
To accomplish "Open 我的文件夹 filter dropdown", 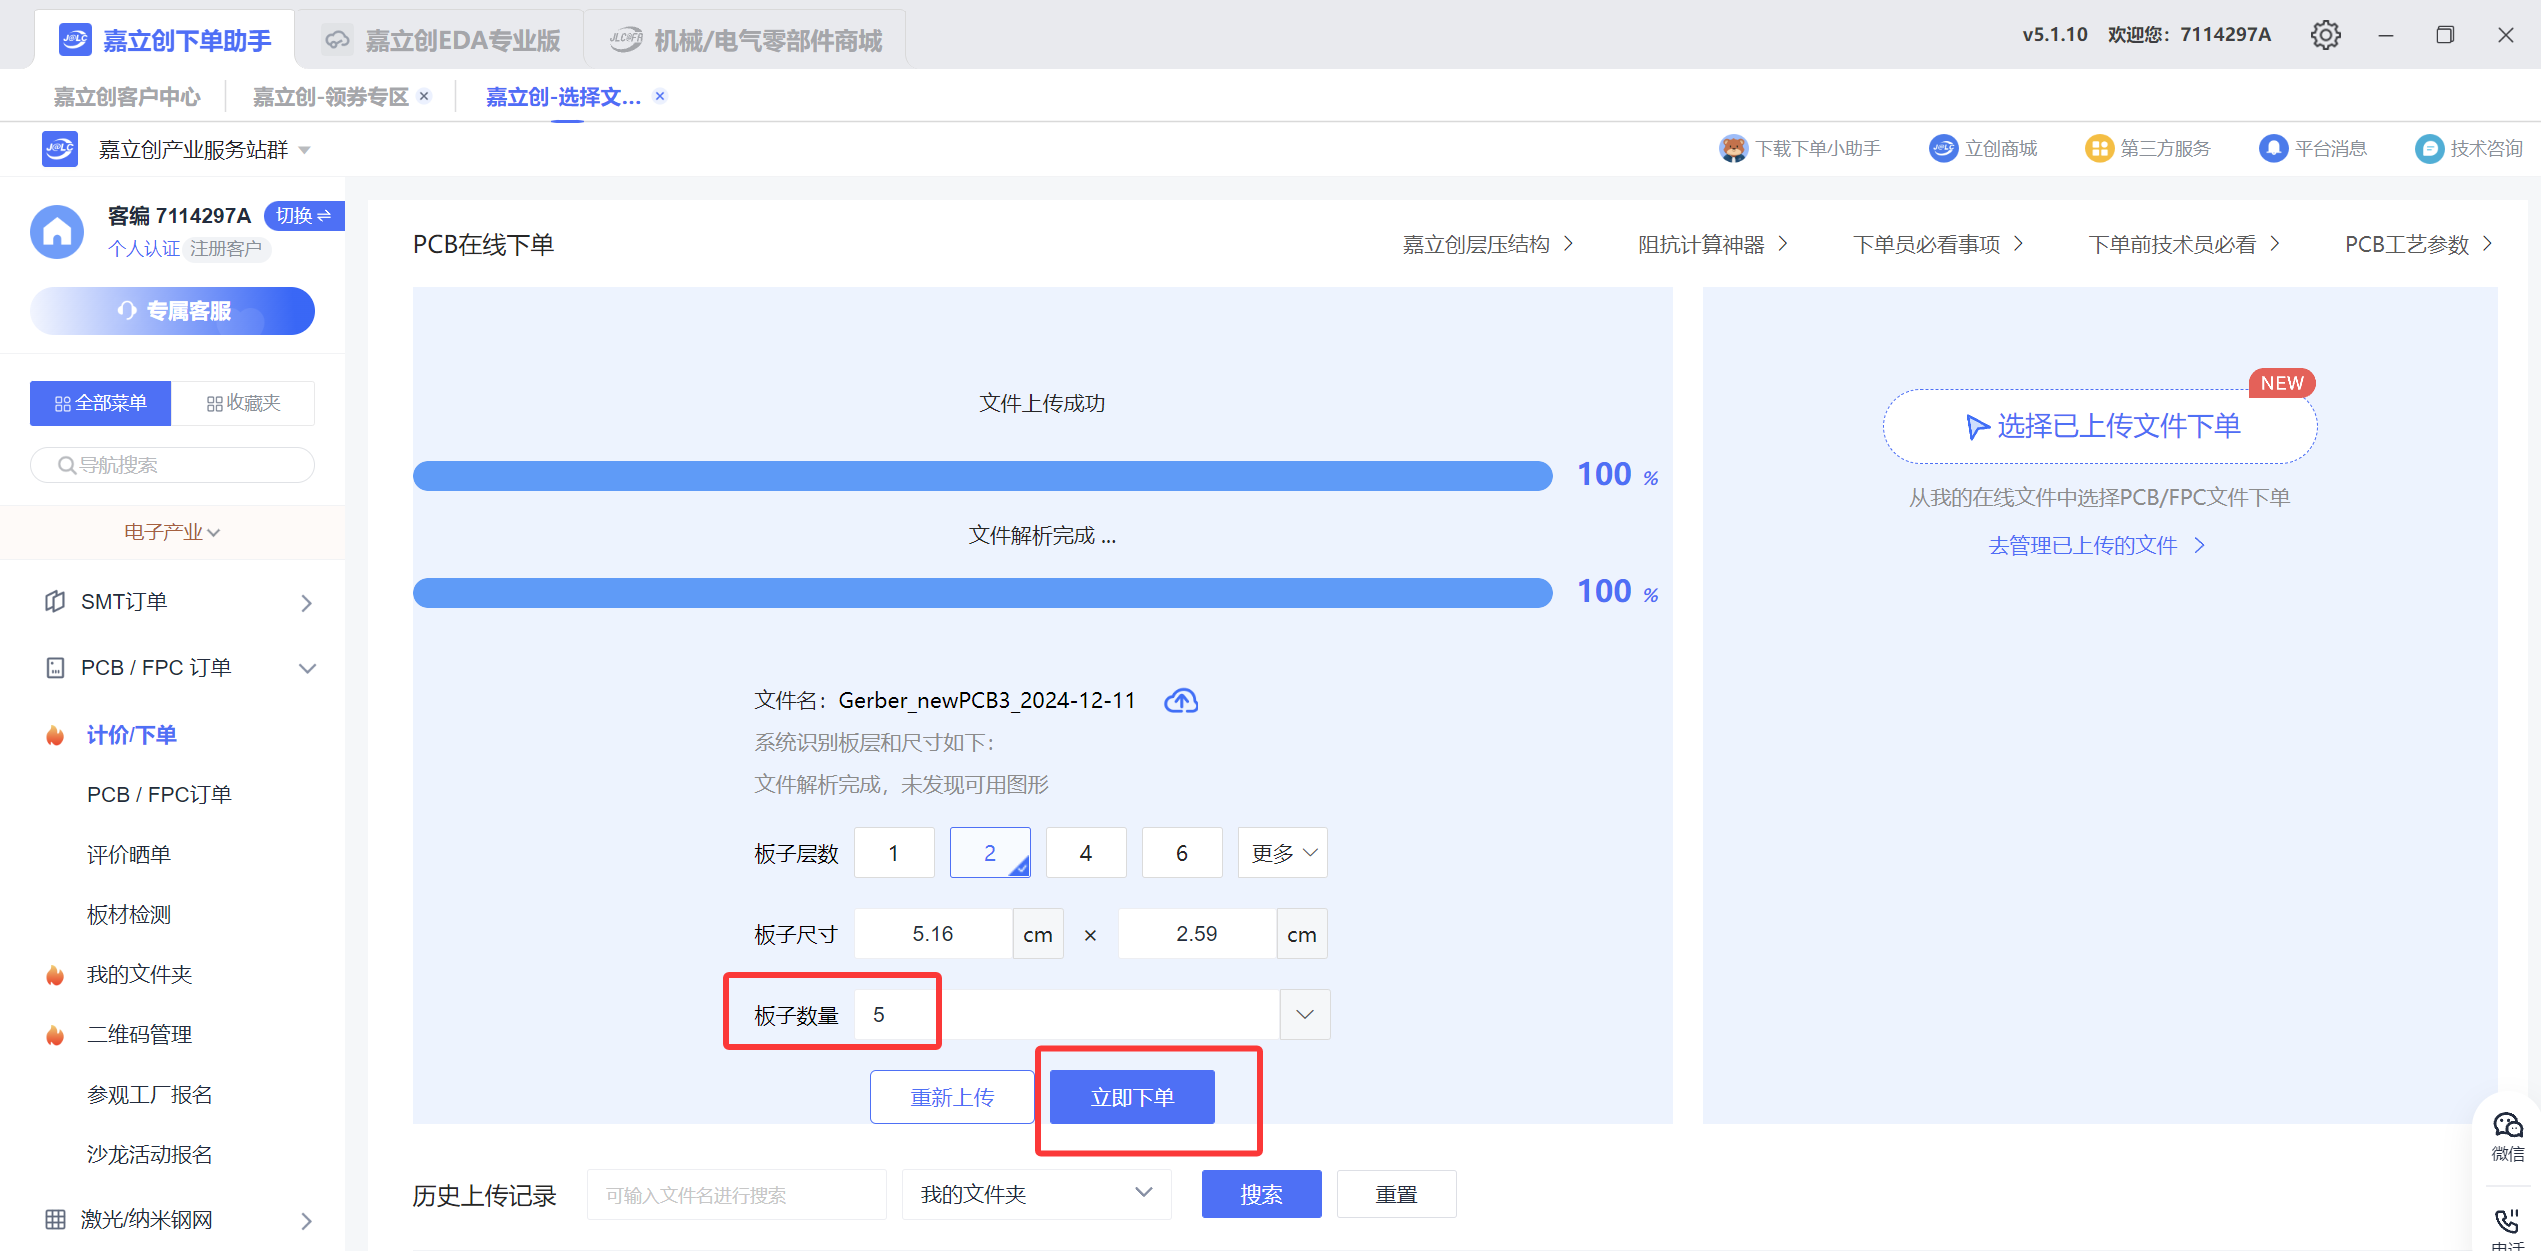I will click(1036, 1194).
